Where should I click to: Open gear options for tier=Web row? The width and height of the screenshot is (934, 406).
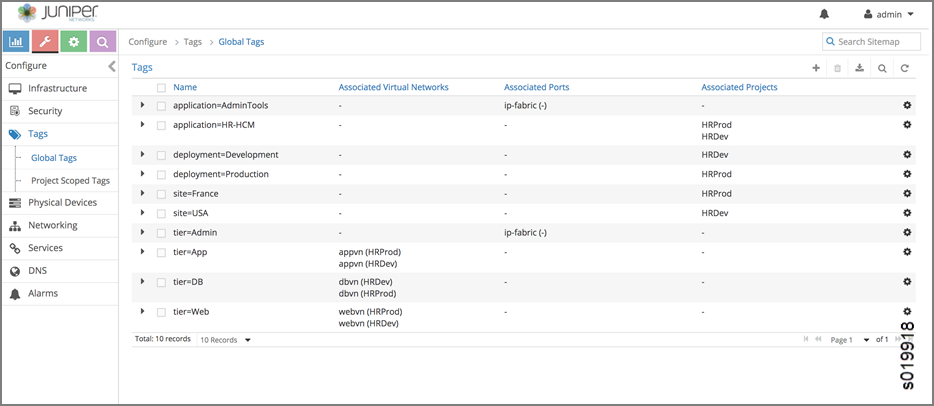907,312
